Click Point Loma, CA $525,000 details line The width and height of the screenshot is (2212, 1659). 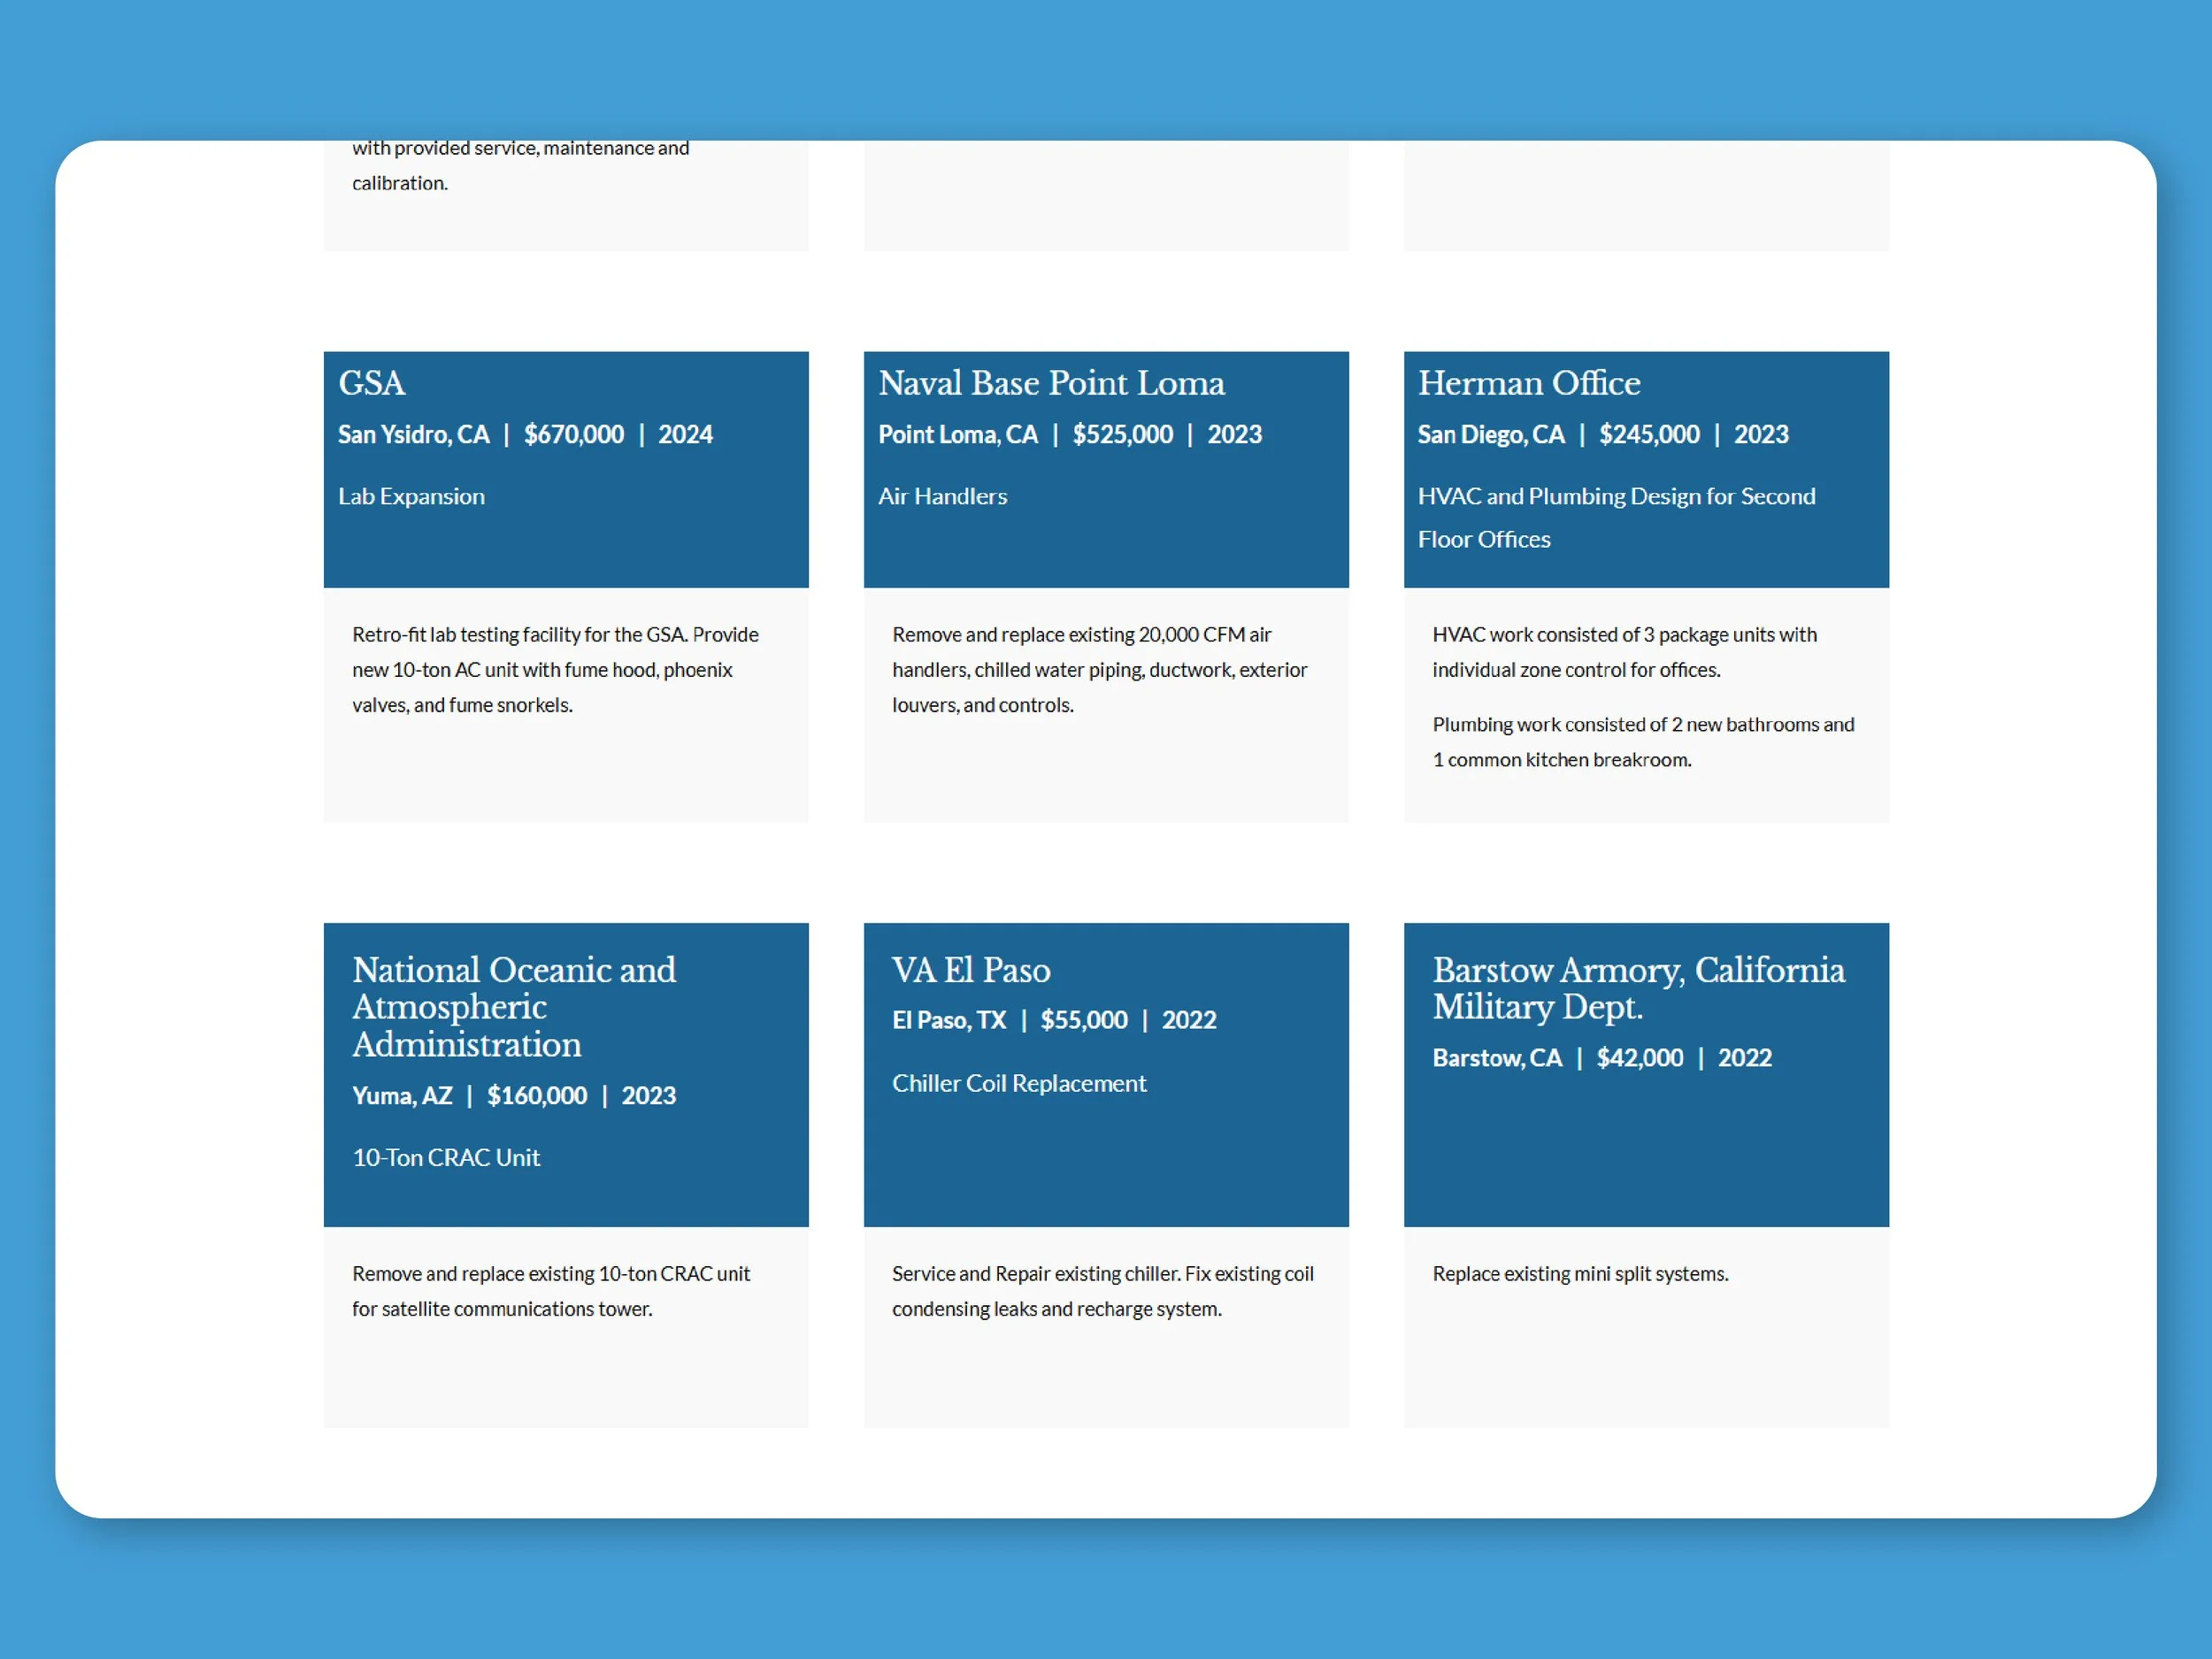tap(1069, 435)
